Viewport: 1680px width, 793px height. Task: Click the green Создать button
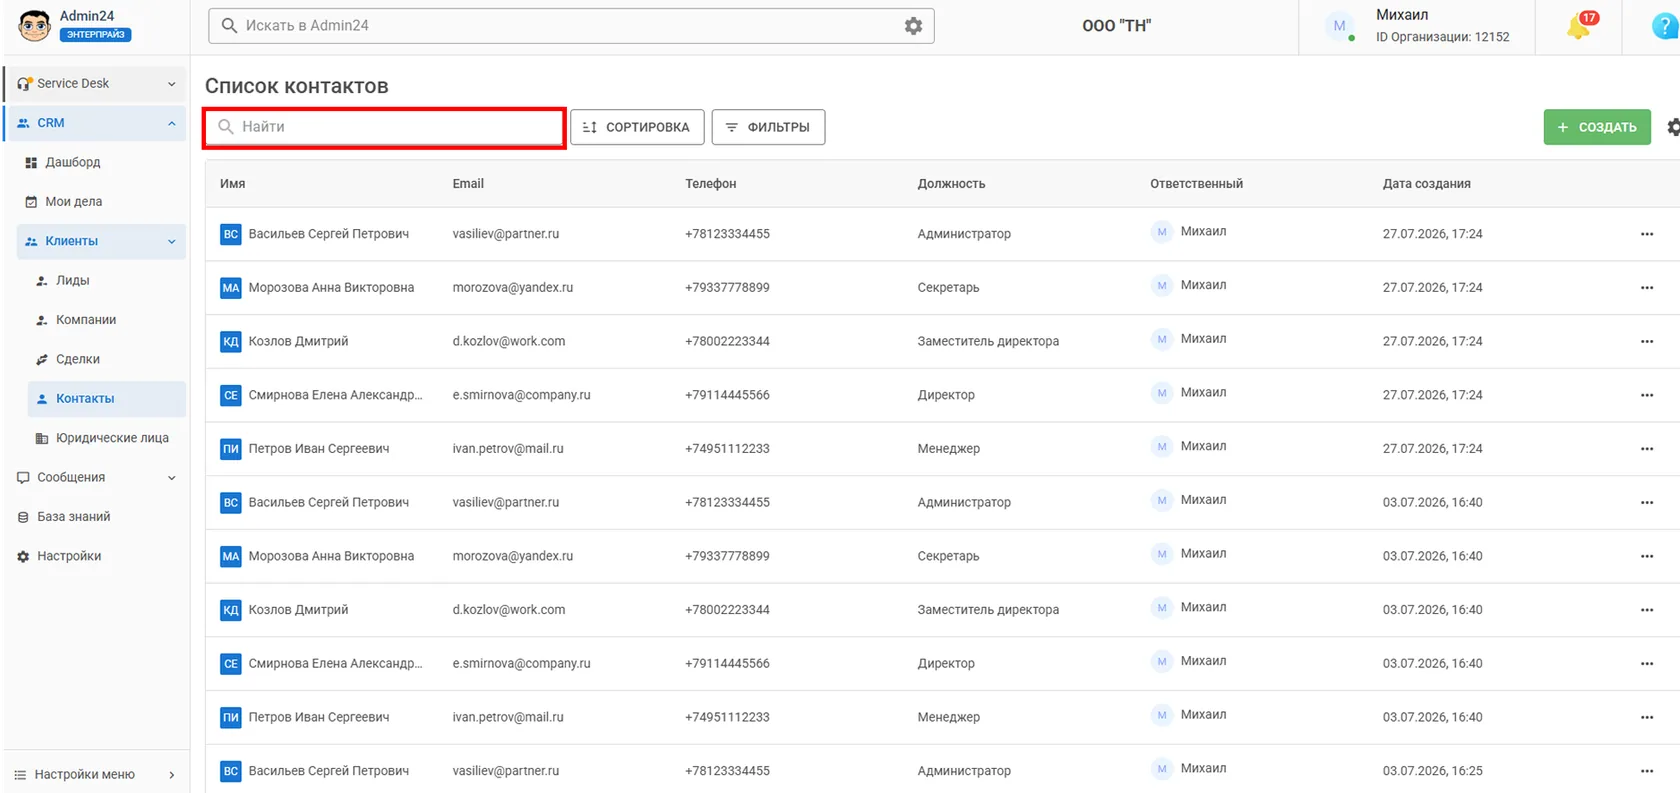point(1597,127)
